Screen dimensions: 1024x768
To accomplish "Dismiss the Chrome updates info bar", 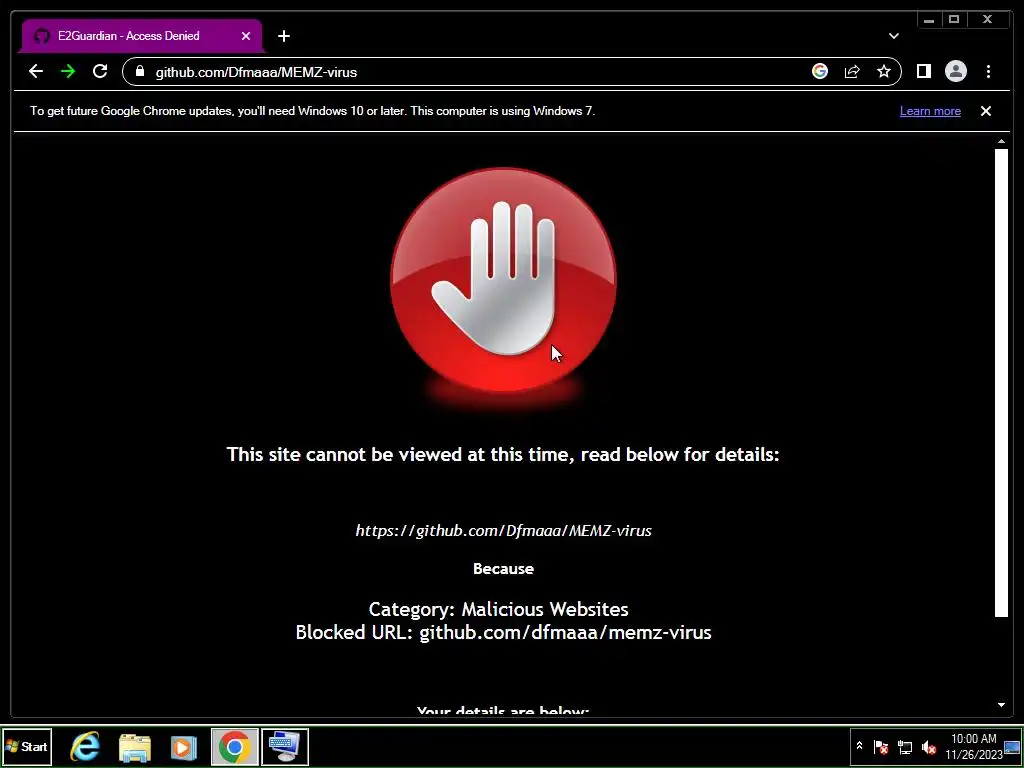I will (x=985, y=111).
